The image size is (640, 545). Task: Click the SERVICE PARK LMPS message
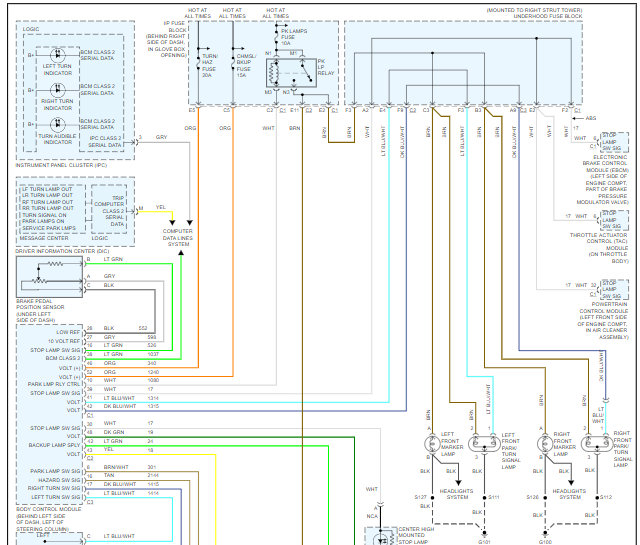coord(49,228)
